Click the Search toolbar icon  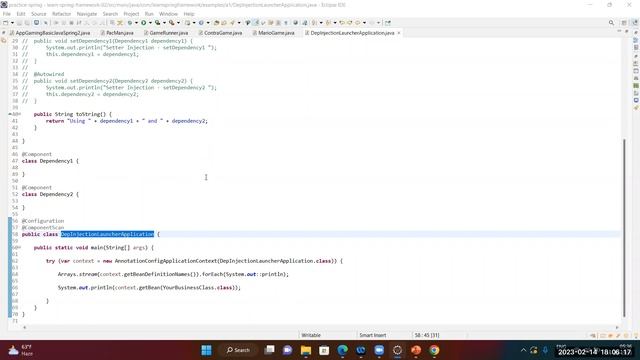click(232, 23)
